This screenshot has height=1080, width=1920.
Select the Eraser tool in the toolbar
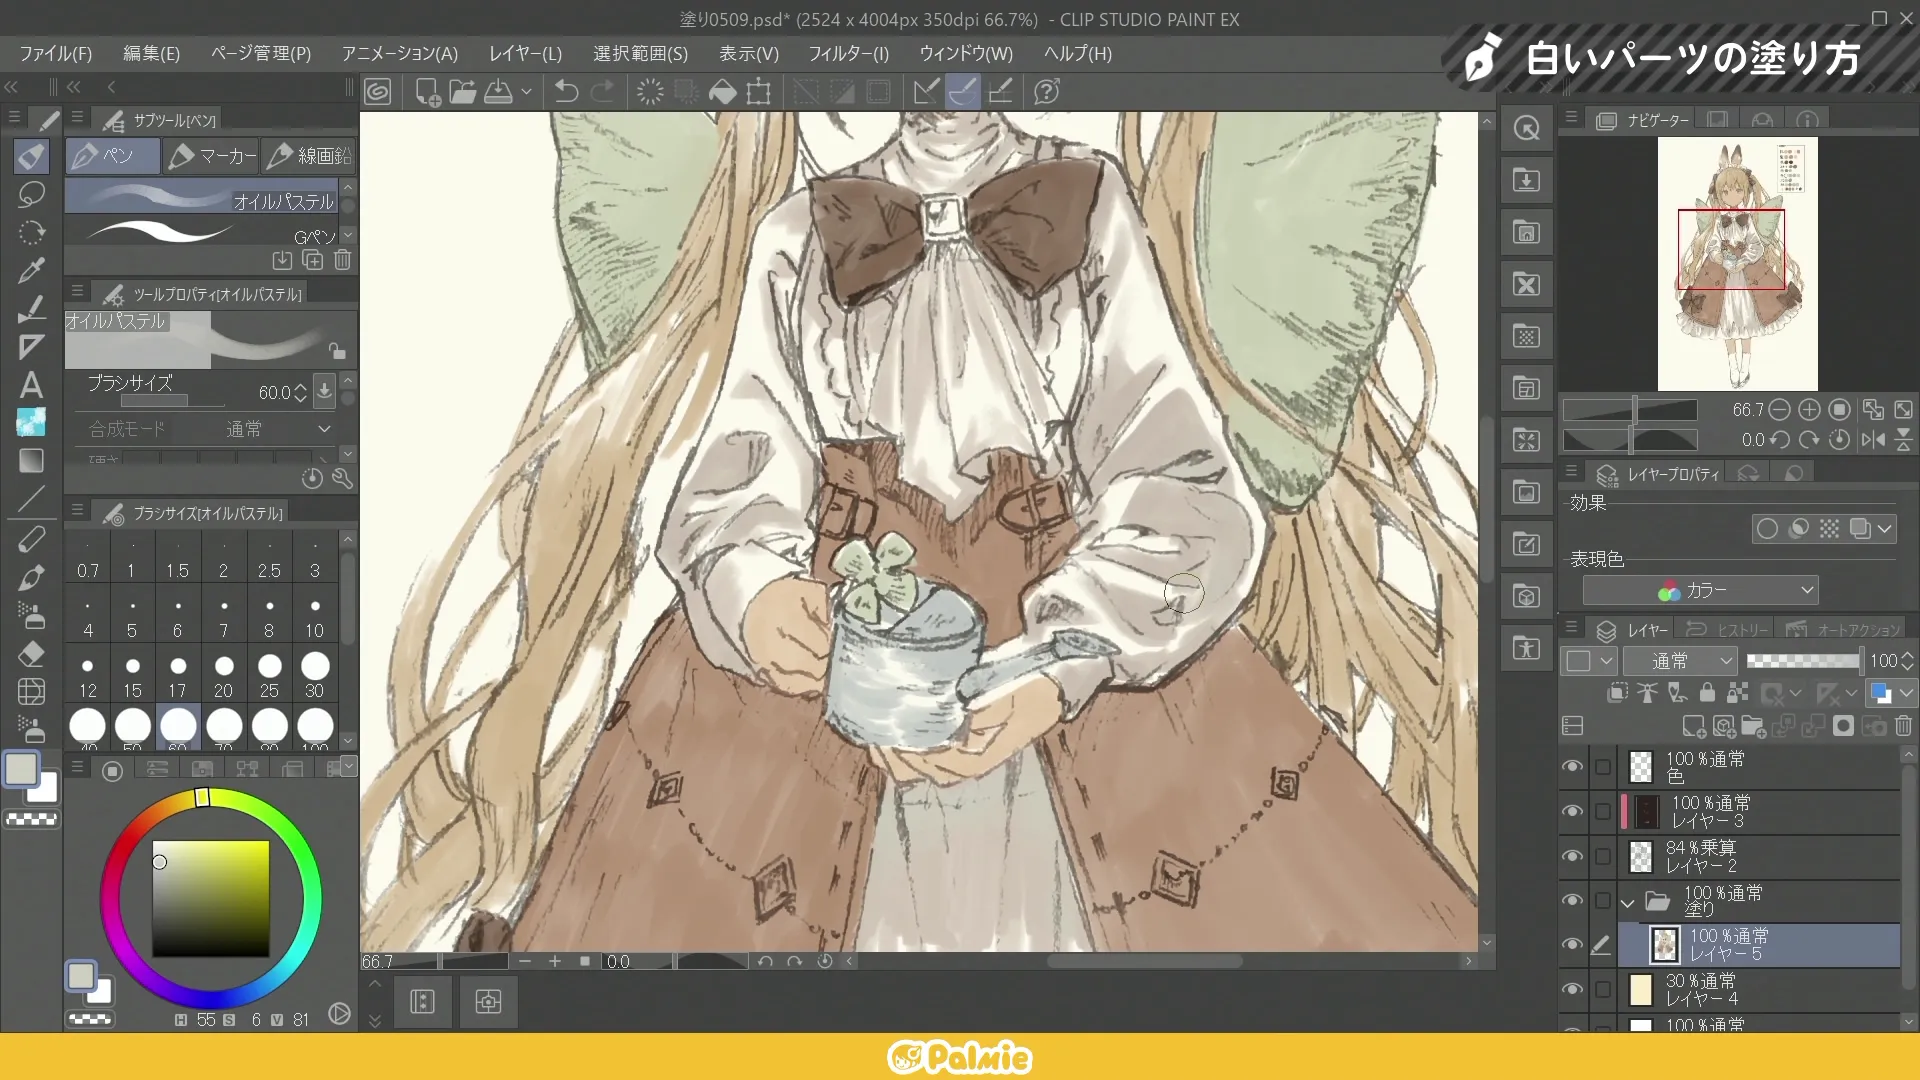click(x=31, y=653)
